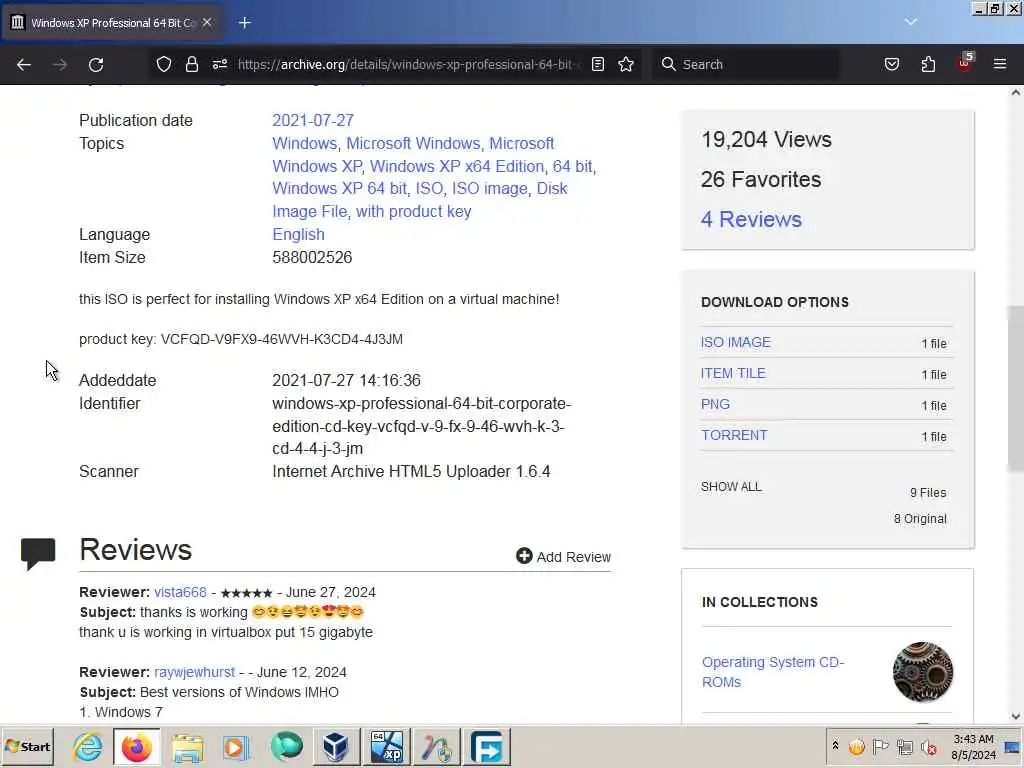Open the 64 bit topic link
The width and height of the screenshot is (1024, 768).
pos(572,166)
